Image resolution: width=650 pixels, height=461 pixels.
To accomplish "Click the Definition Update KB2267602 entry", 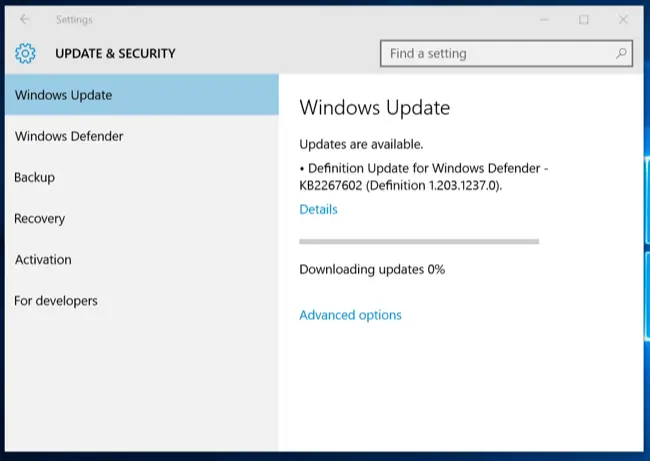I will [424, 177].
